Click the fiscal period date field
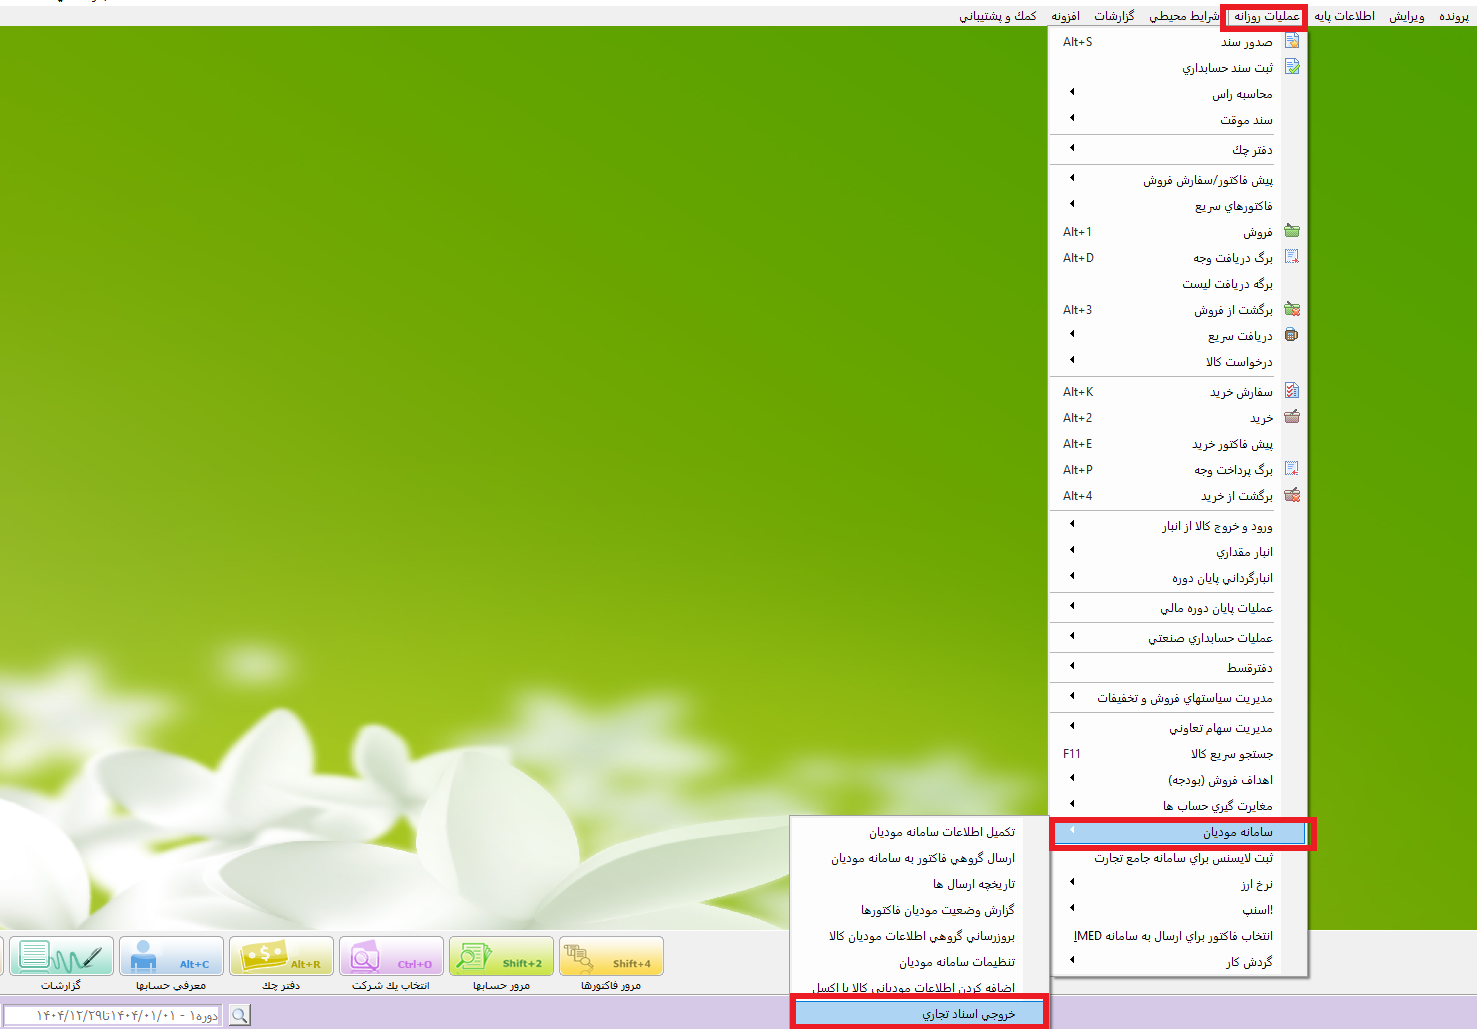 coord(112,1016)
